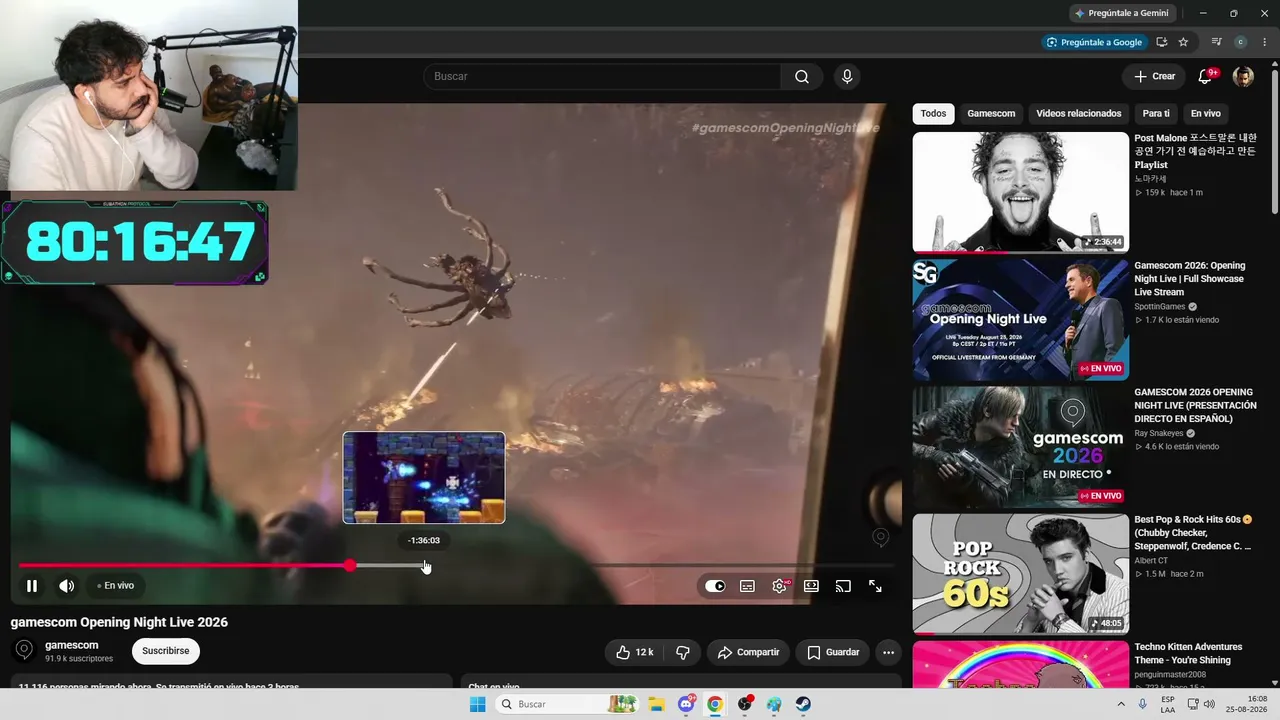Cast the video to a TV

pos(843,586)
